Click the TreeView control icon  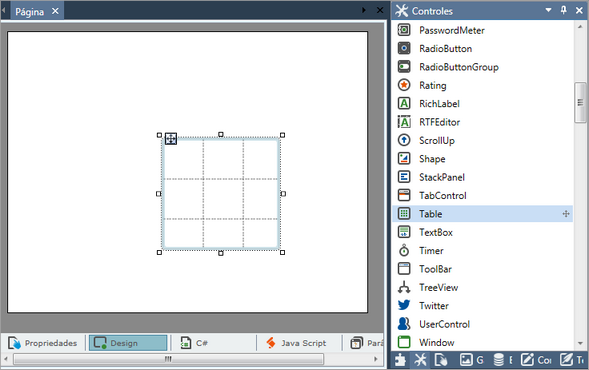click(404, 287)
